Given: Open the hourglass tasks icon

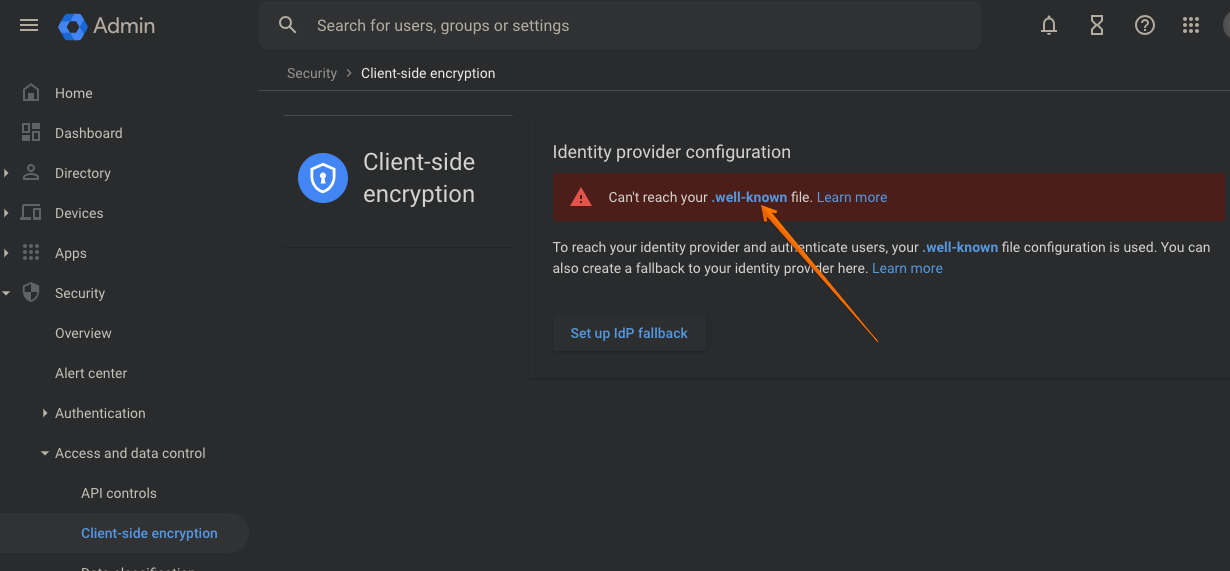Looking at the screenshot, I should tap(1097, 26).
